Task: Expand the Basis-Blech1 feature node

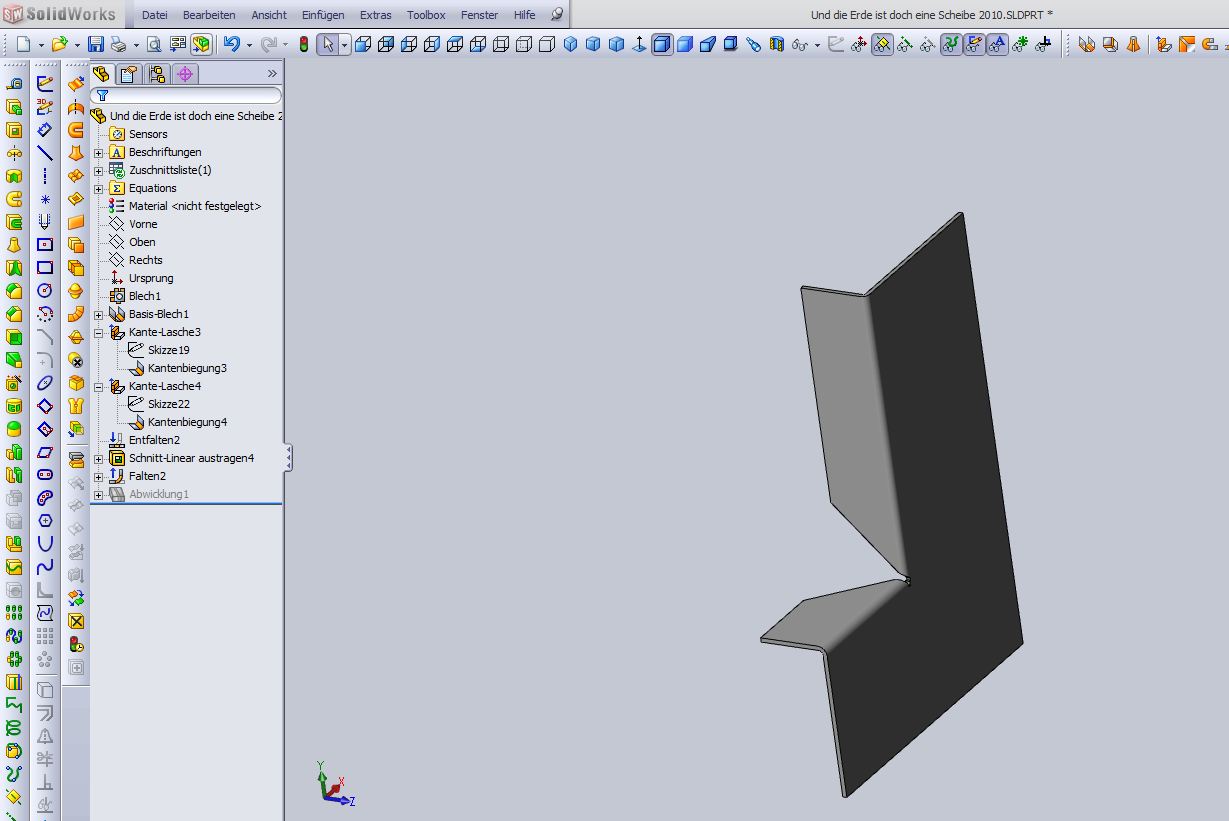Action: pyautogui.click(x=99, y=314)
